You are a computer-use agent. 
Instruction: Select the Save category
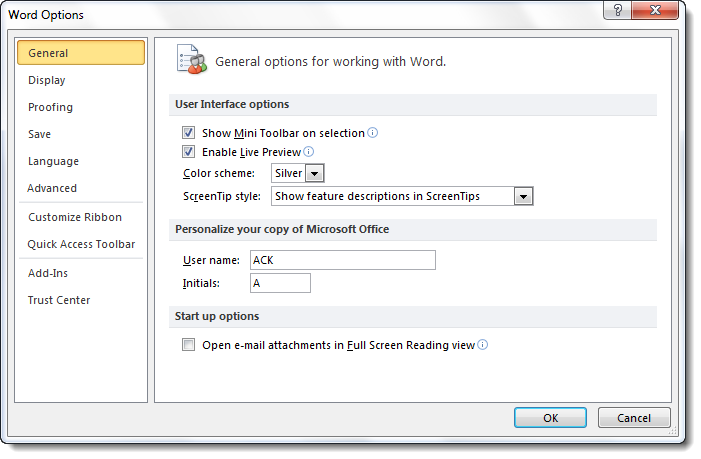40,134
